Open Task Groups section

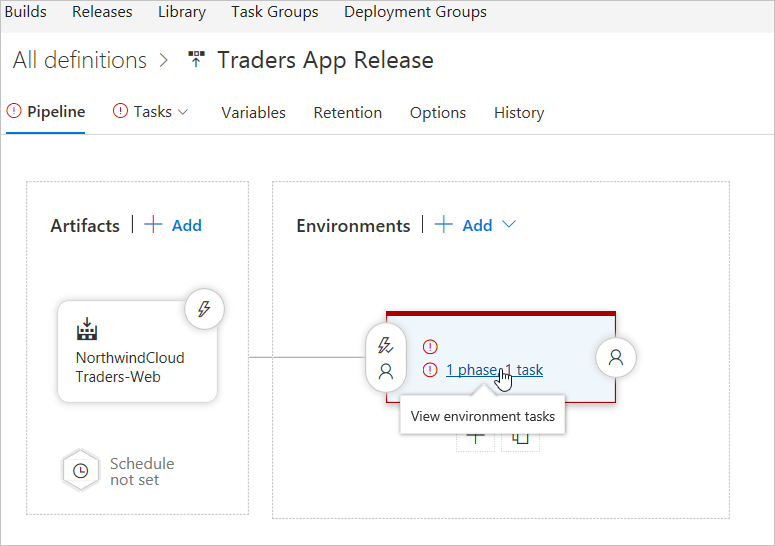(x=275, y=11)
